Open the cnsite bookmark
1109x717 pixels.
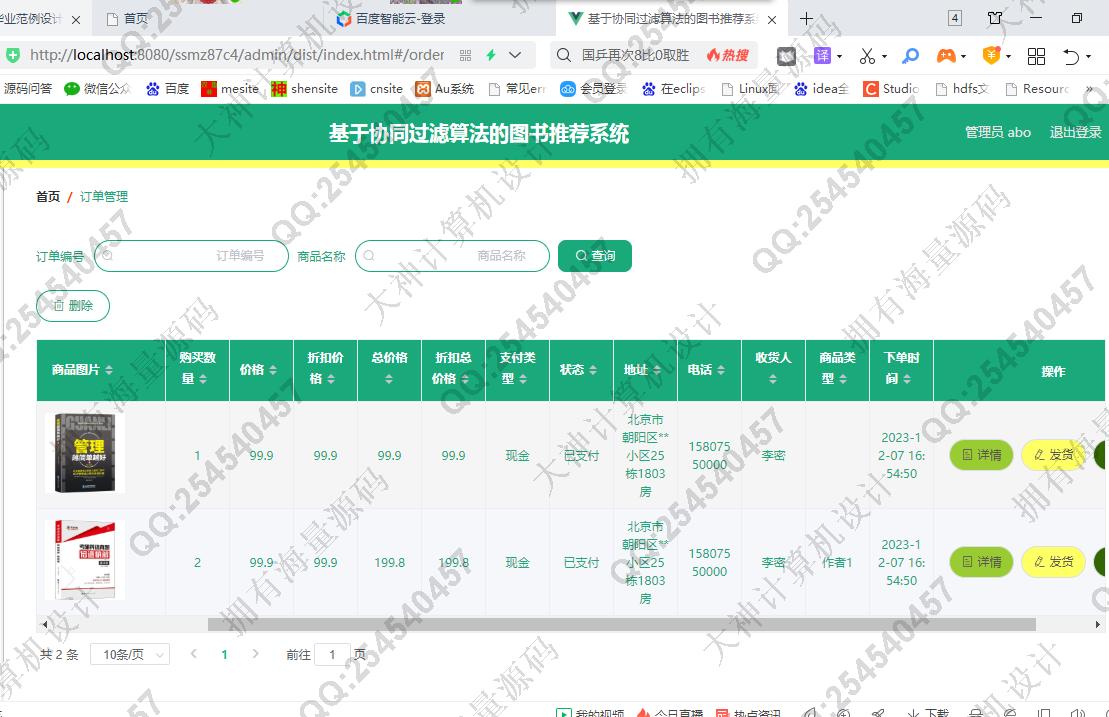click(x=377, y=89)
